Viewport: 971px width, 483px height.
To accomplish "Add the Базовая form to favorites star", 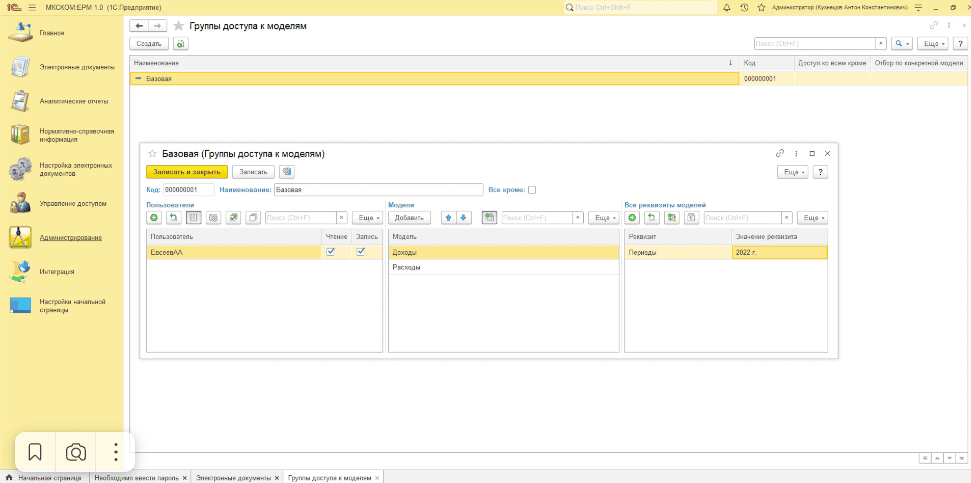I will (152, 154).
